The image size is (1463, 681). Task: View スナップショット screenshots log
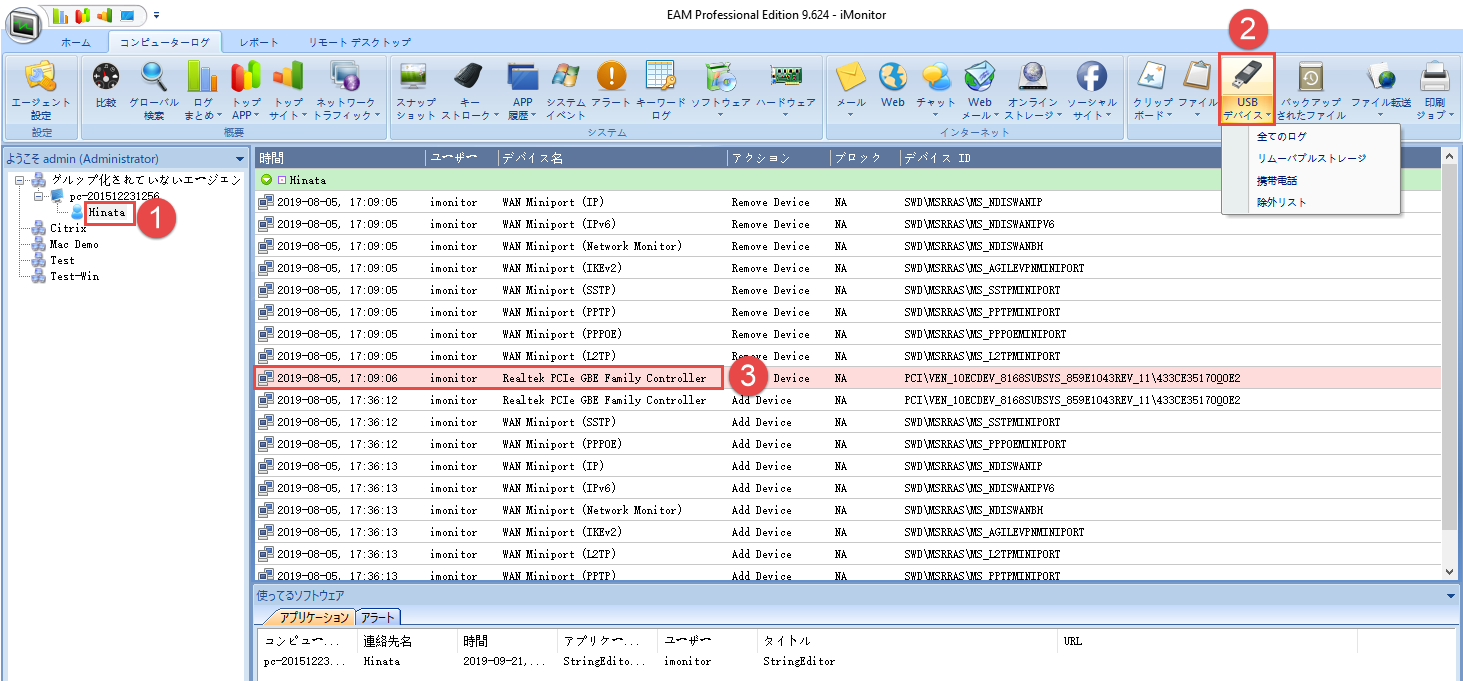[x=415, y=91]
